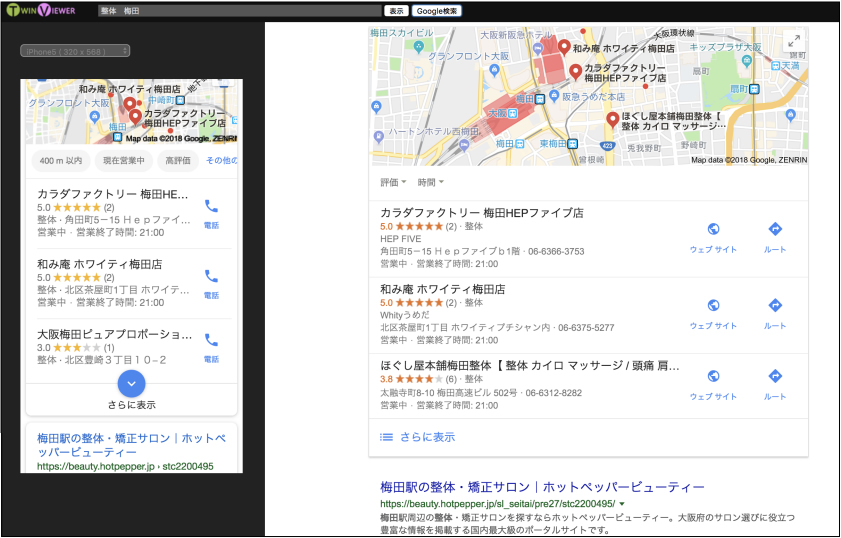Image resolution: width=841 pixels, height=538 pixels.
Task: Select the 400 m 以内 filter chip
Action: pos(61,160)
